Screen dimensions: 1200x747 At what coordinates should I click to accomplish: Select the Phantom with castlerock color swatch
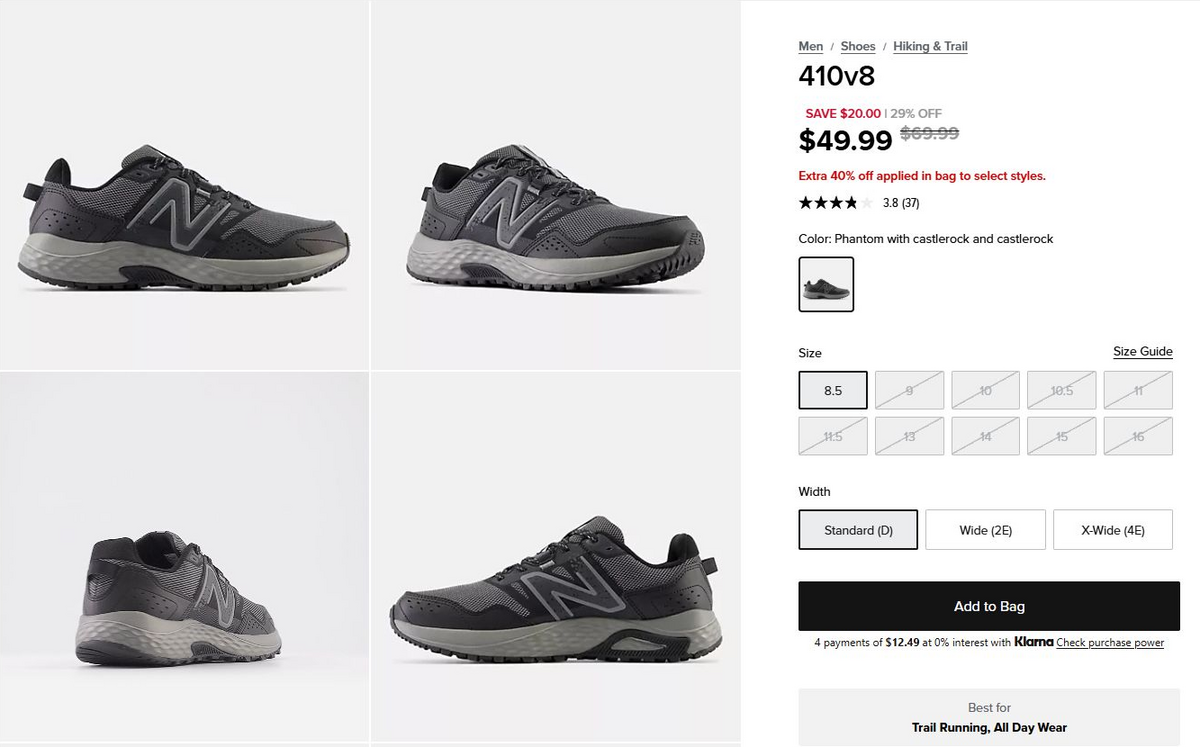point(826,284)
